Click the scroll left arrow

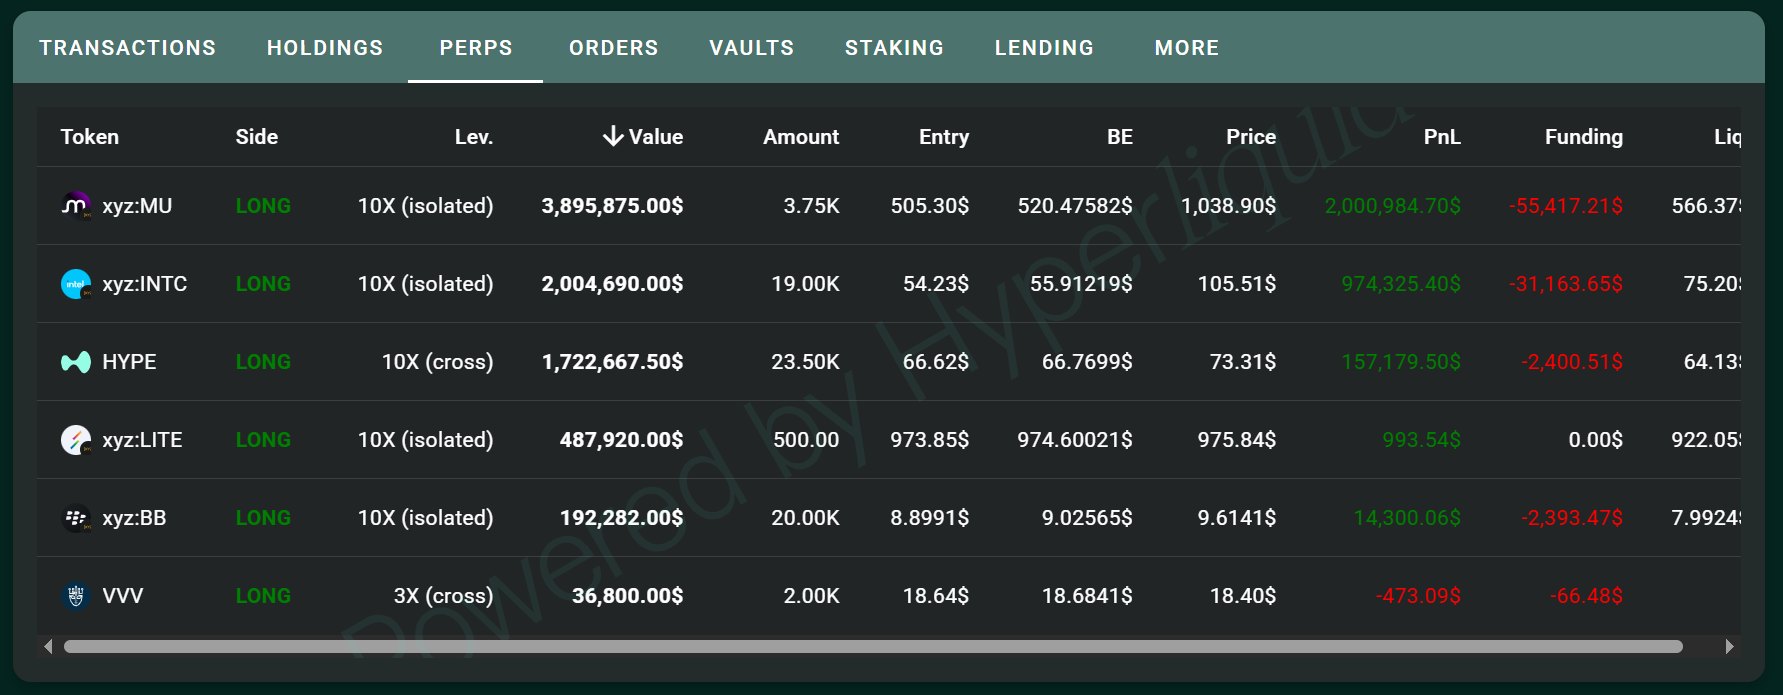[x=48, y=647]
